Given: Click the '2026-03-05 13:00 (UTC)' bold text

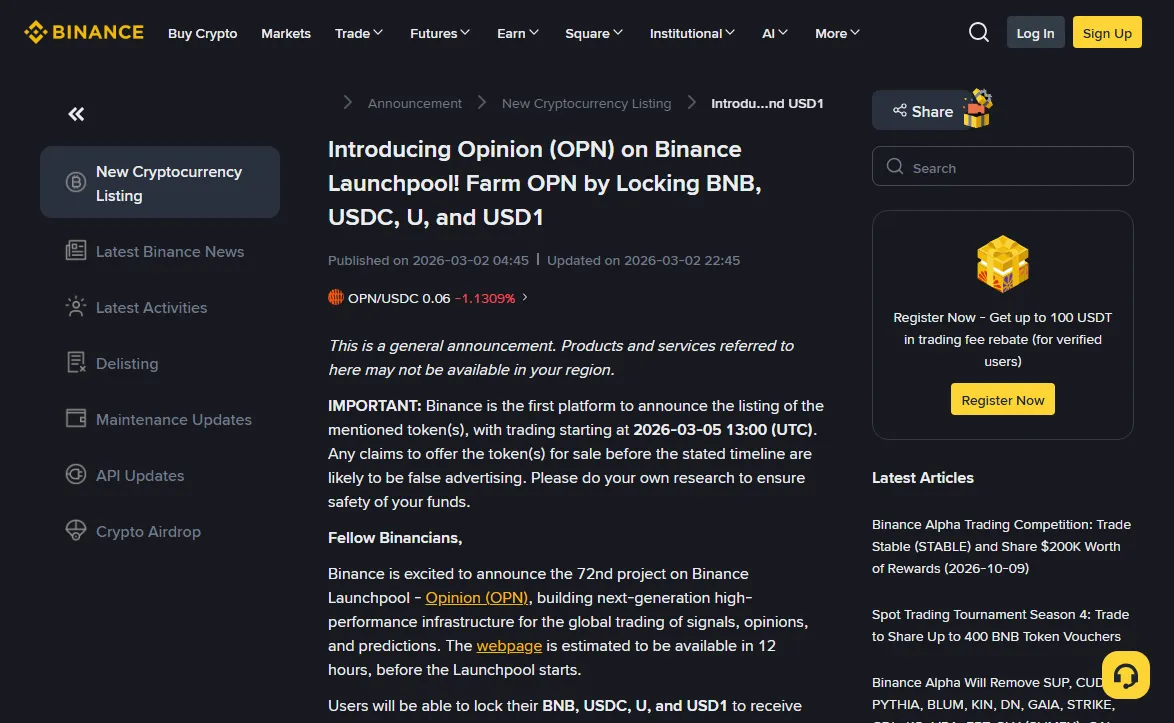Looking at the screenshot, I should click(723, 430).
